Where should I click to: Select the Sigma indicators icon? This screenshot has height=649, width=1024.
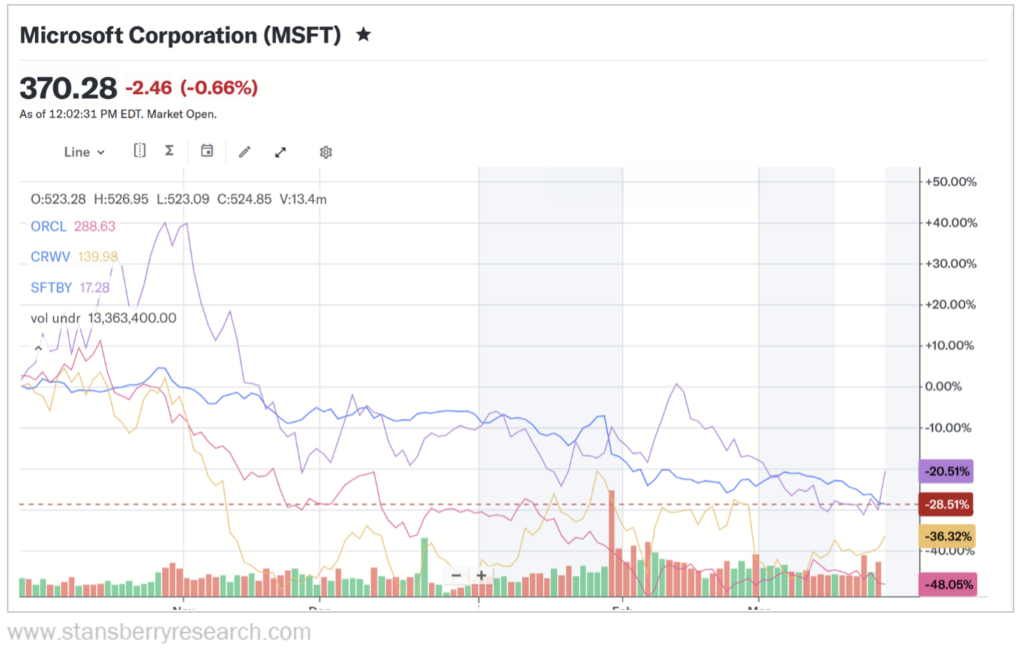[x=169, y=151]
